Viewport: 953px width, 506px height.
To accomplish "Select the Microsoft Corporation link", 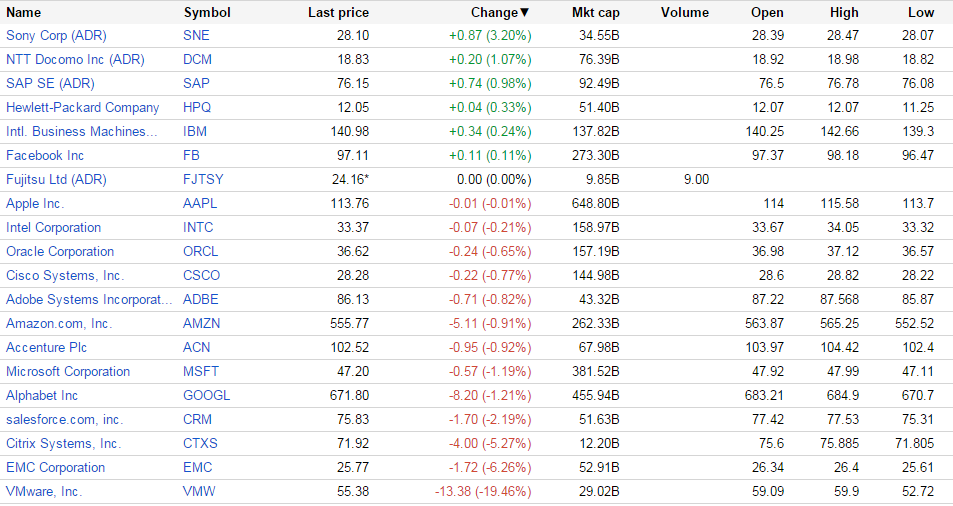I will click(68, 371).
